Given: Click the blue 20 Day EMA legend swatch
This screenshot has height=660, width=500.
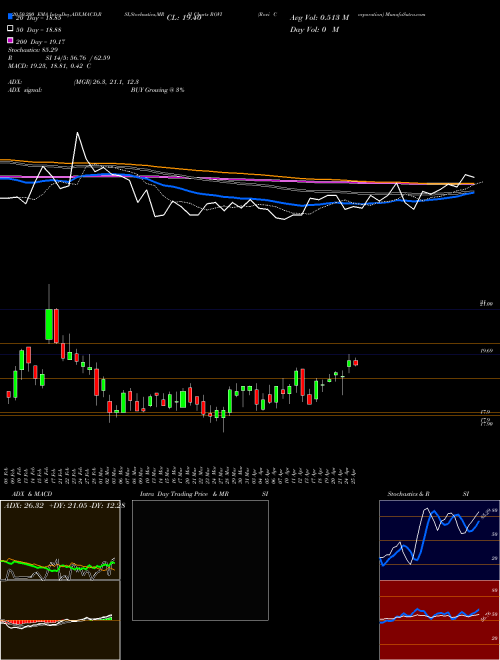Looking at the screenshot, I should pyautogui.click(x=11, y=17).
